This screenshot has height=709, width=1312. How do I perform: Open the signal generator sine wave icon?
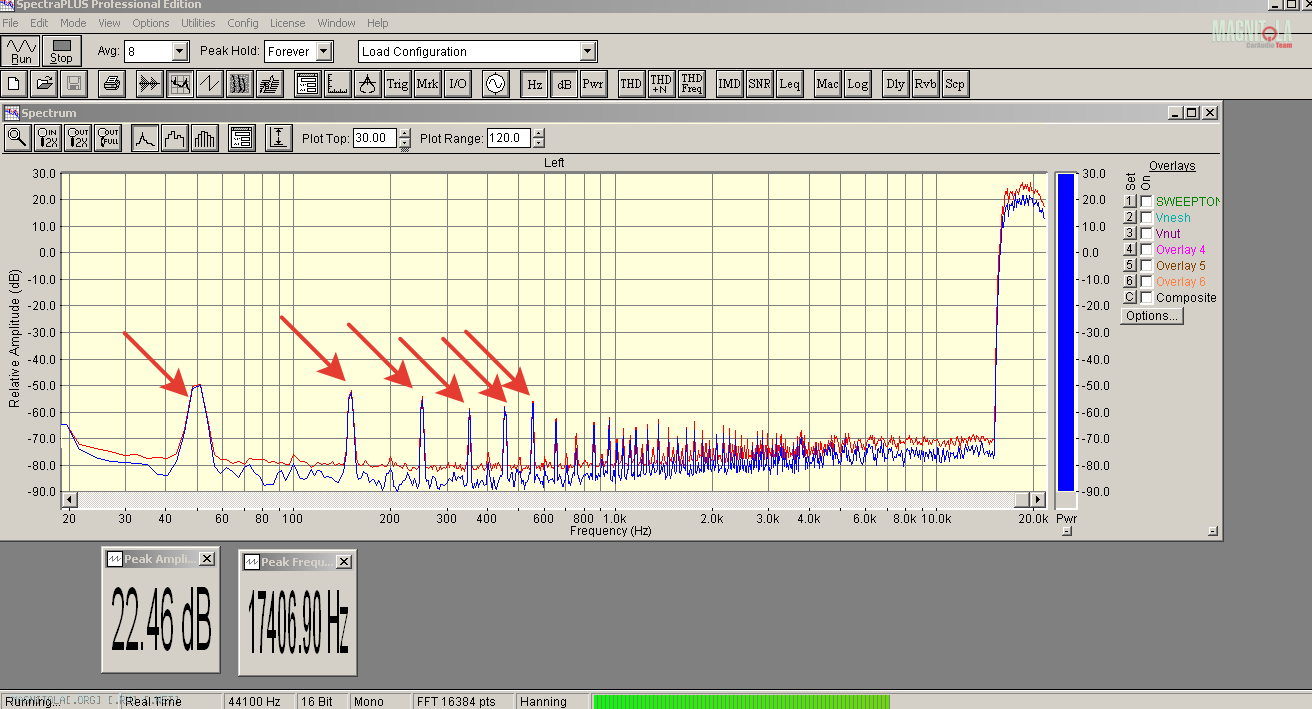pos(495,84)
